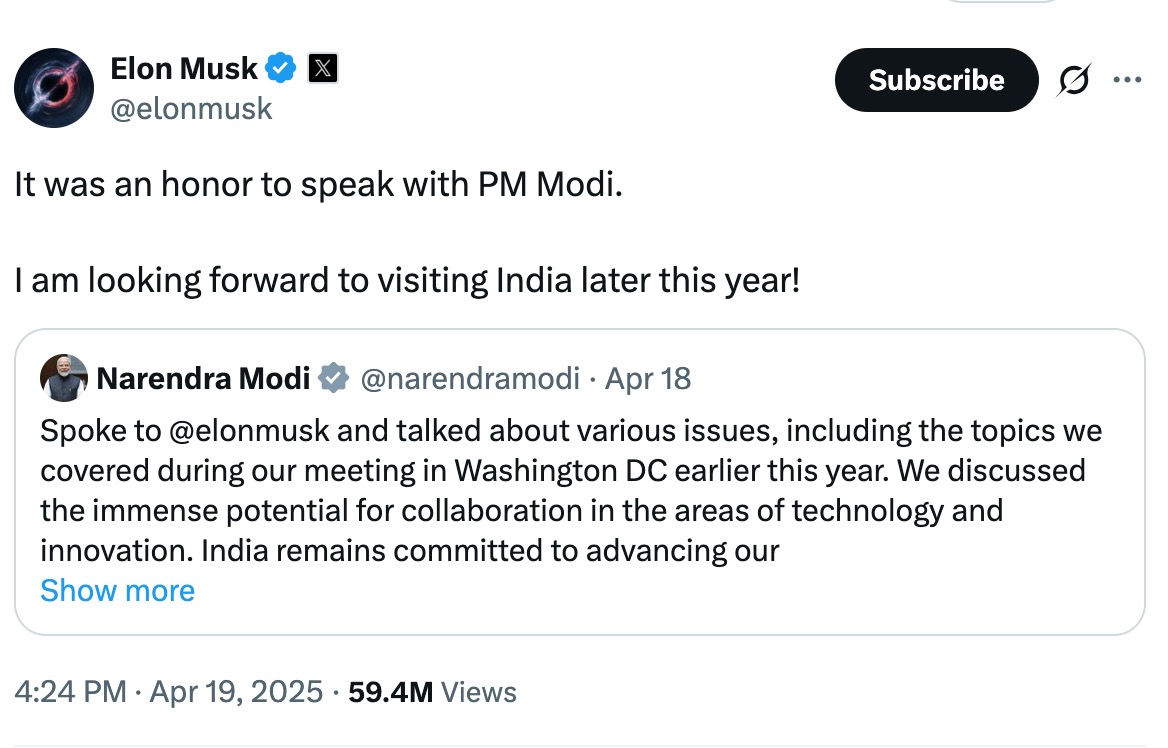Screen dimensions: 1168x748
Task: Click the Apr 18 date on the quoted post
Action: click(649, 379)
